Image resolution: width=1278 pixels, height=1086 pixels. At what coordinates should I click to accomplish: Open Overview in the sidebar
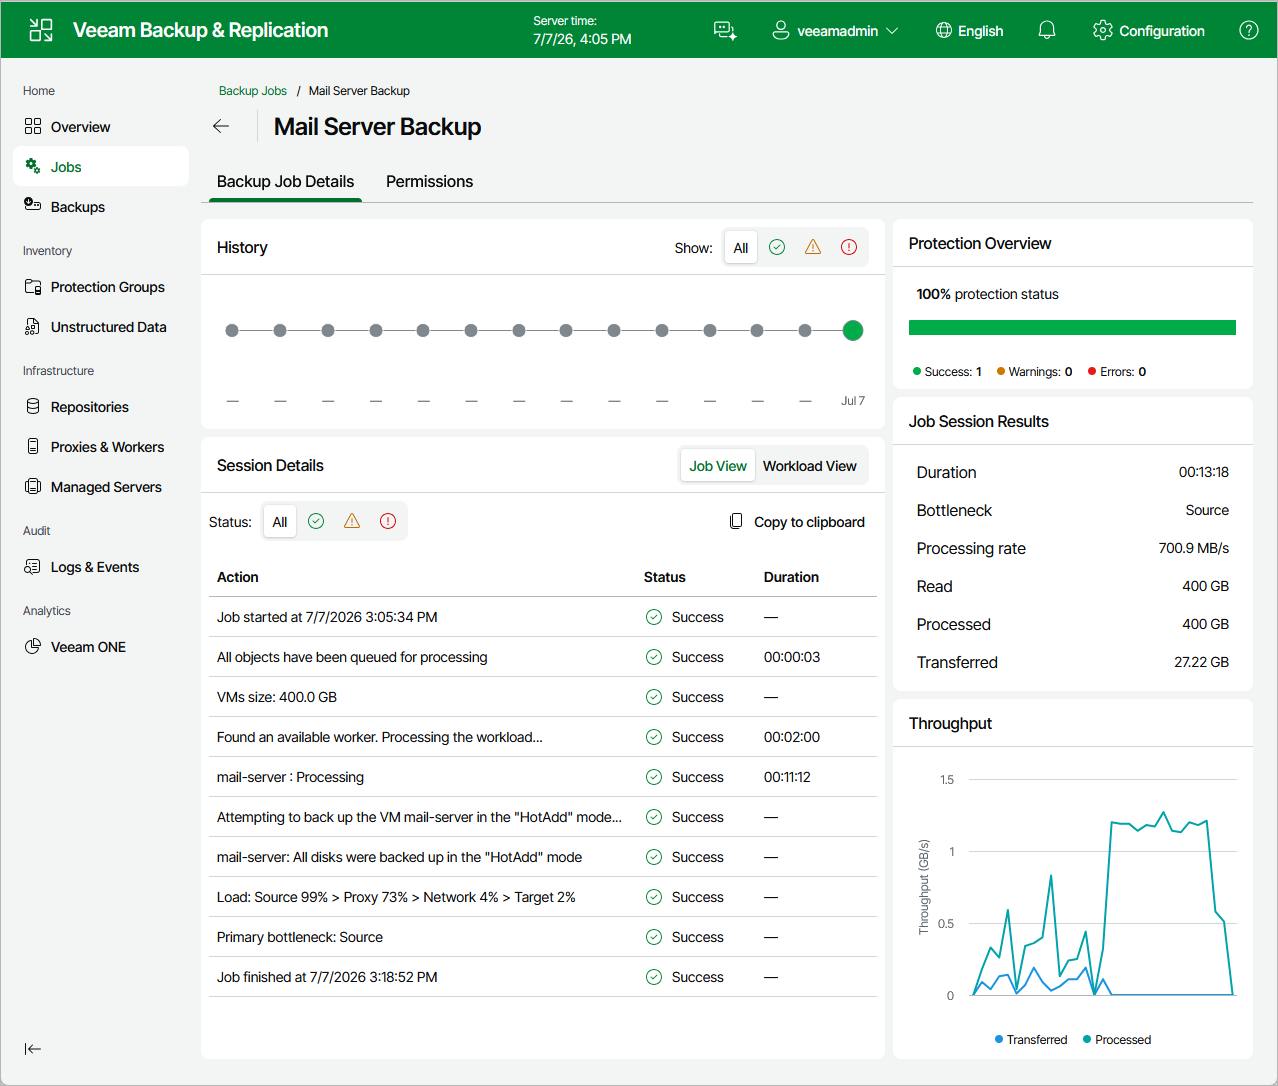(x=101, y=127)
